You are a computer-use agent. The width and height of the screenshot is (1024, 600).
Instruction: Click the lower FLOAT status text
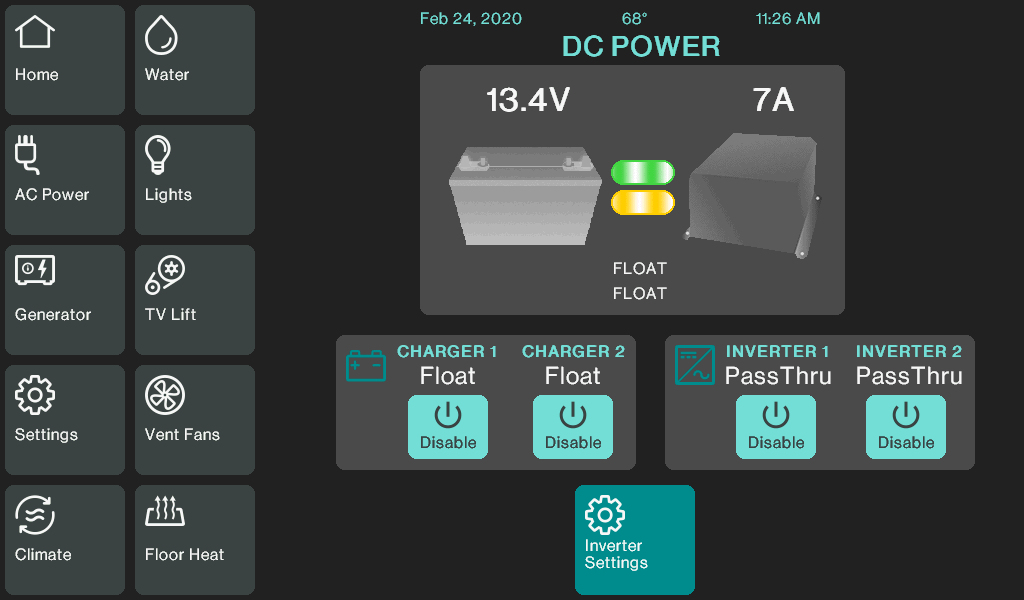coord(640,293)
